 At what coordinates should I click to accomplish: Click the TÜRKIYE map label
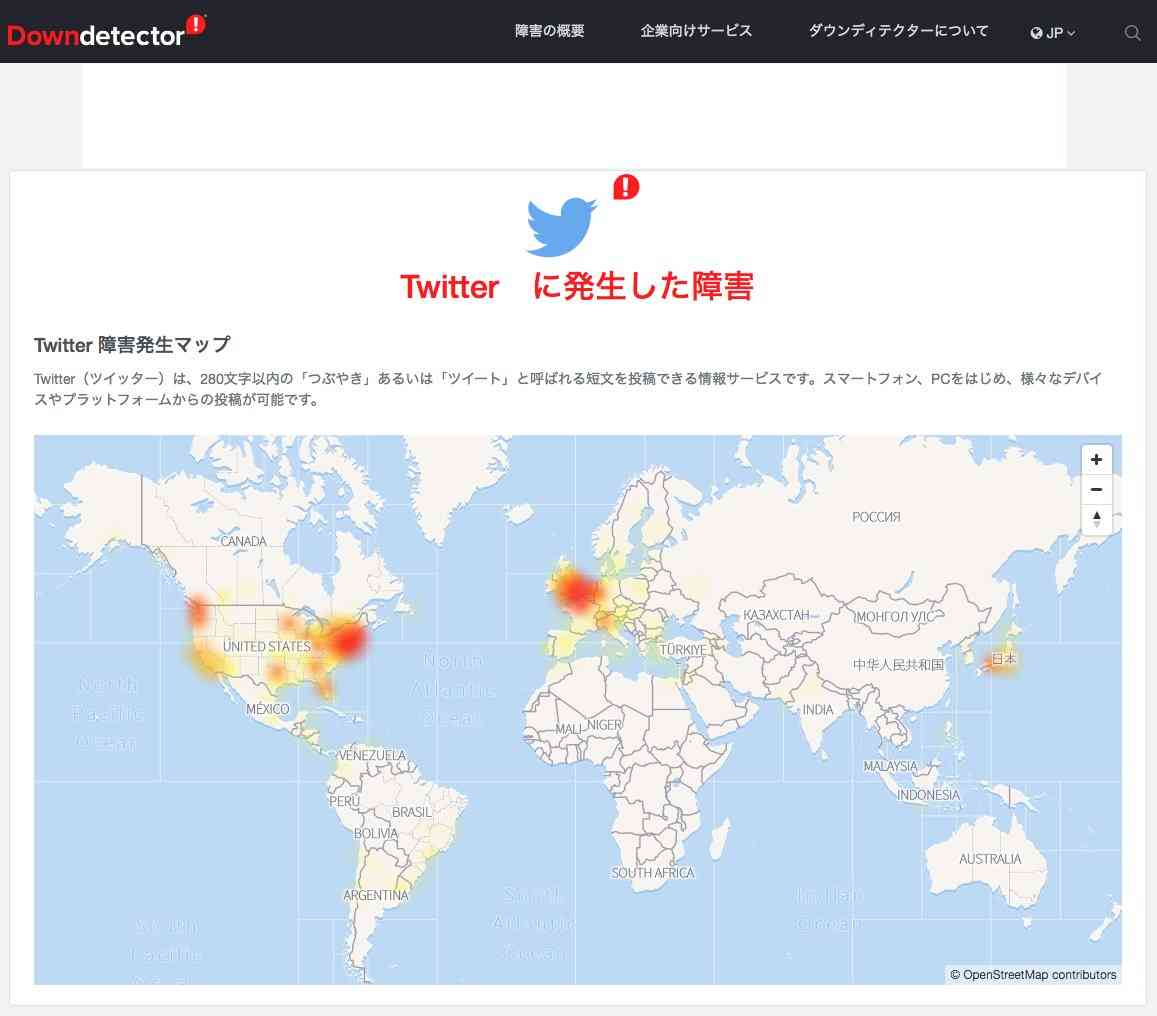(x=683, y=649)
